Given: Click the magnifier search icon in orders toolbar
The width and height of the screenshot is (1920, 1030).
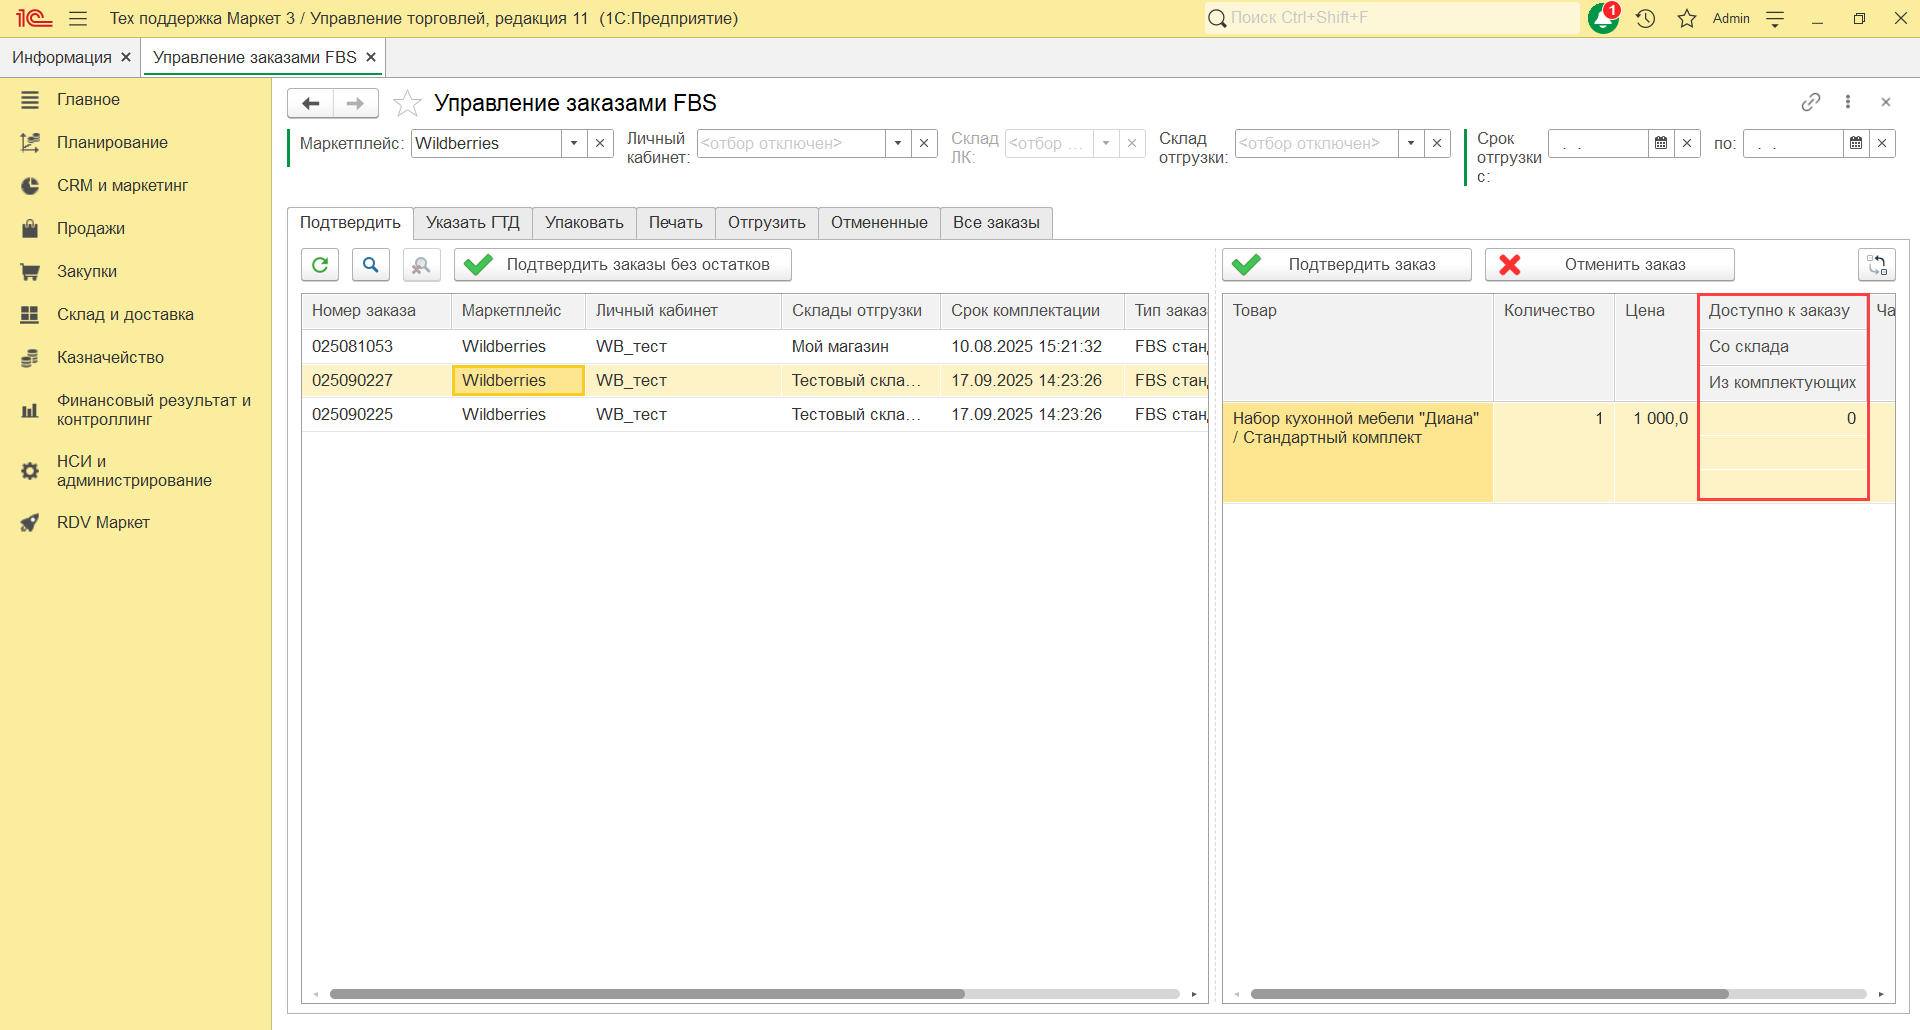Looking at the screenshot, I should (370, 265).
